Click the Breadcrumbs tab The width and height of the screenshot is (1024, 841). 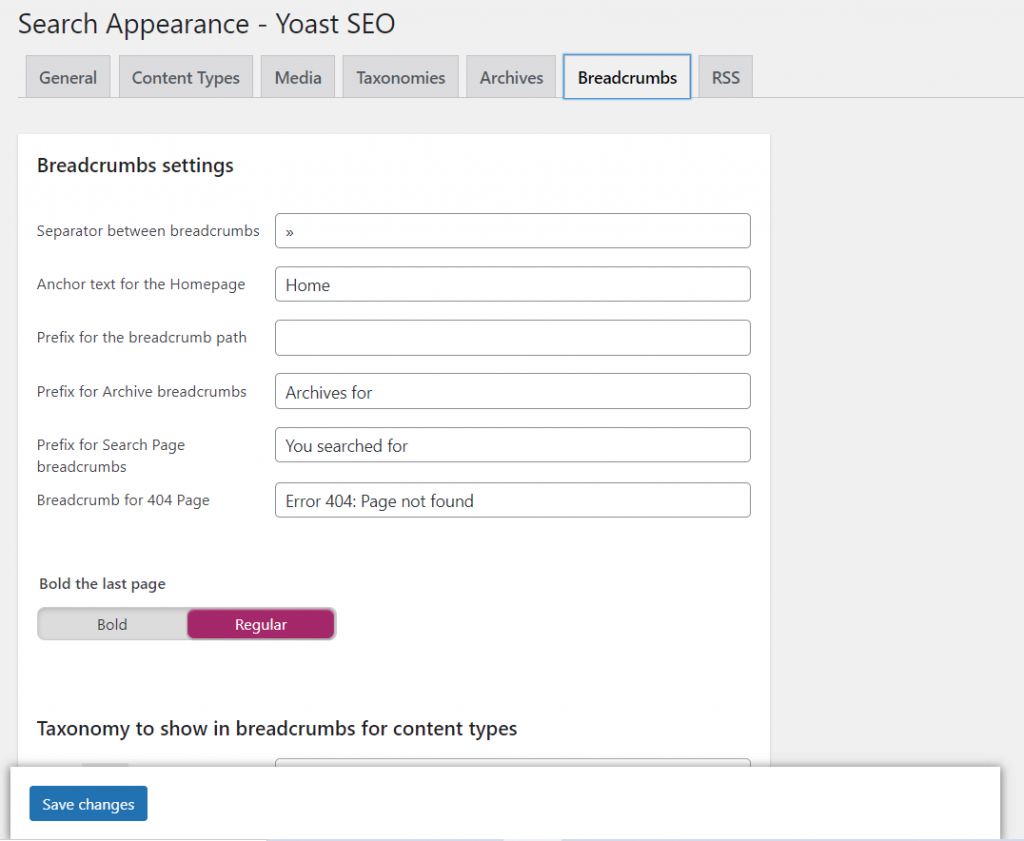(x=627, y=77)
